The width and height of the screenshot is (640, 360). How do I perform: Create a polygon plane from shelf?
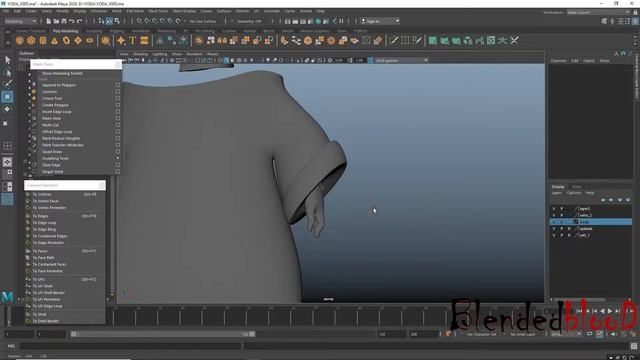(x=78, y=40)
